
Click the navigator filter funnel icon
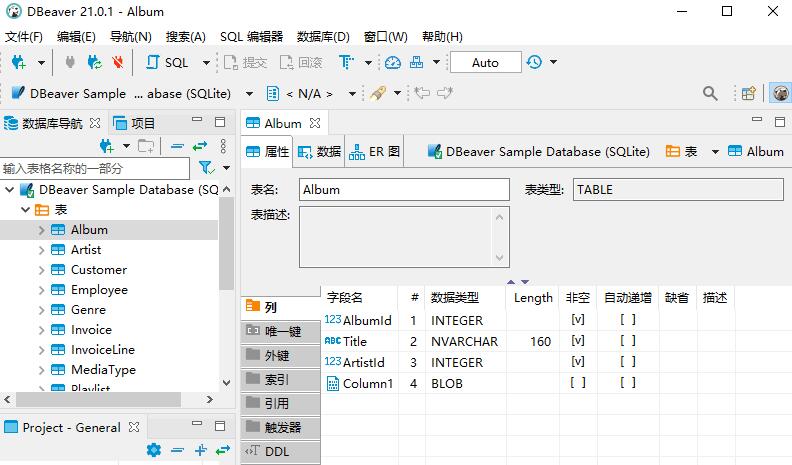(x=207, y=168)
